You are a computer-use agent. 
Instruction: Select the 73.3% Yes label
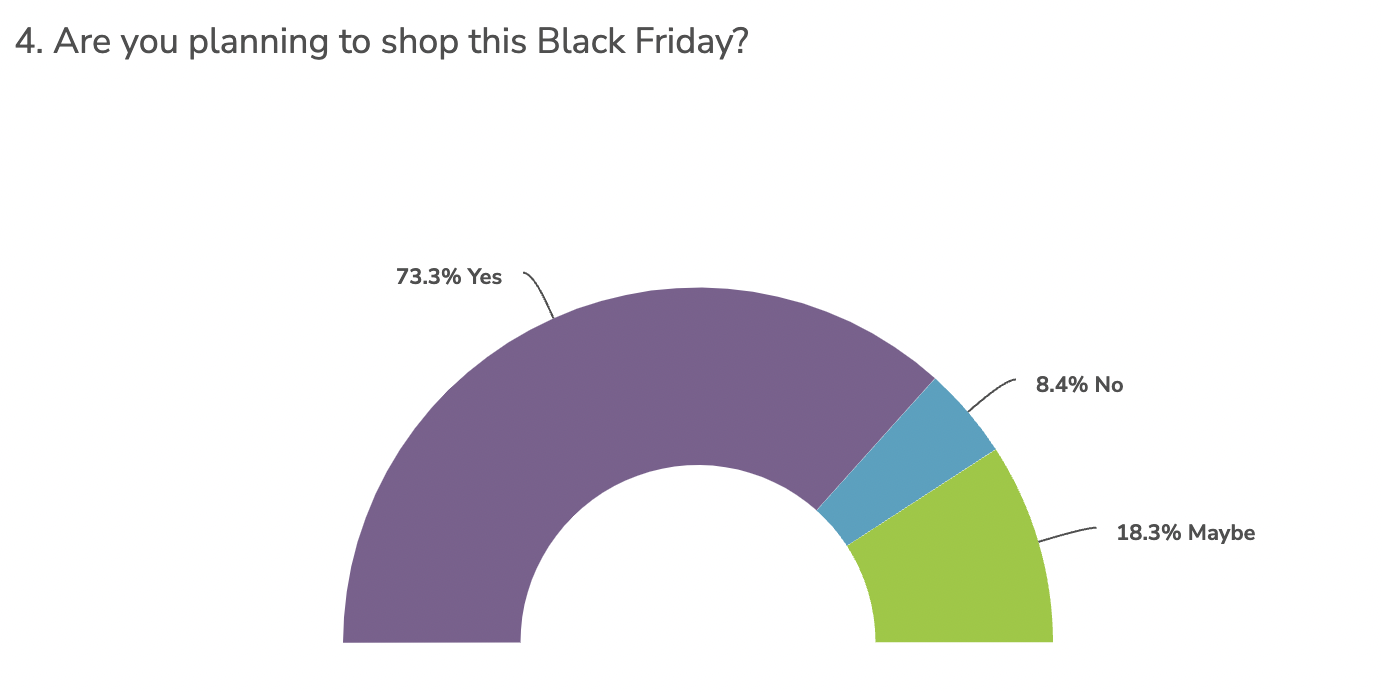(x=449, y=277)
